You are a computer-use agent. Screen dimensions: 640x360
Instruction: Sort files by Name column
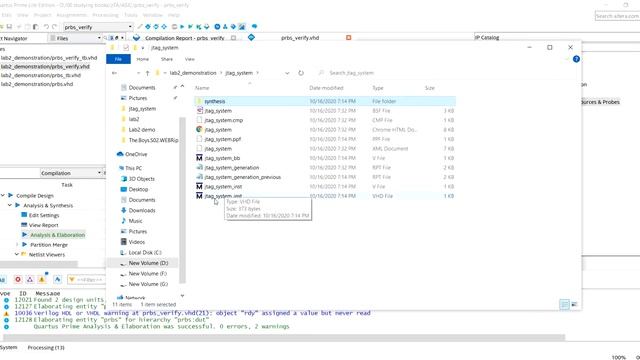[202, 88]
